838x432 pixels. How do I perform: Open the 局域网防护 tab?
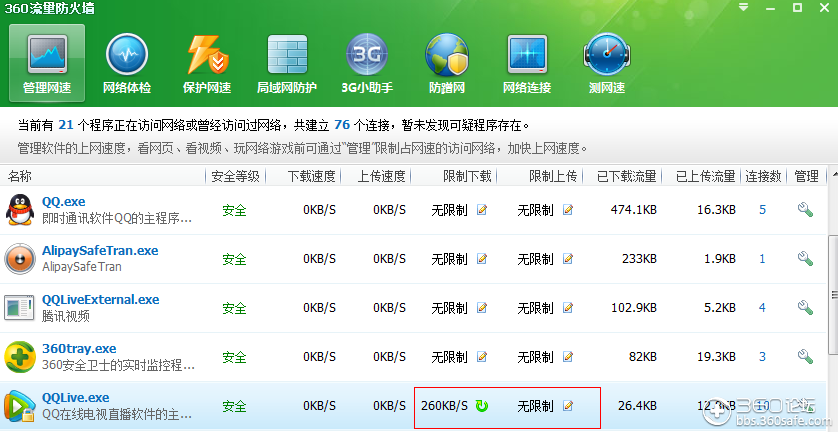click(287, 63)
